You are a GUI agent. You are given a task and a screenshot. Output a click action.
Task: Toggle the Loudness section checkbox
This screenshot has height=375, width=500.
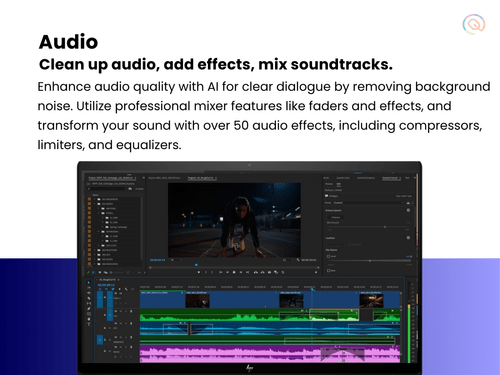408,238
